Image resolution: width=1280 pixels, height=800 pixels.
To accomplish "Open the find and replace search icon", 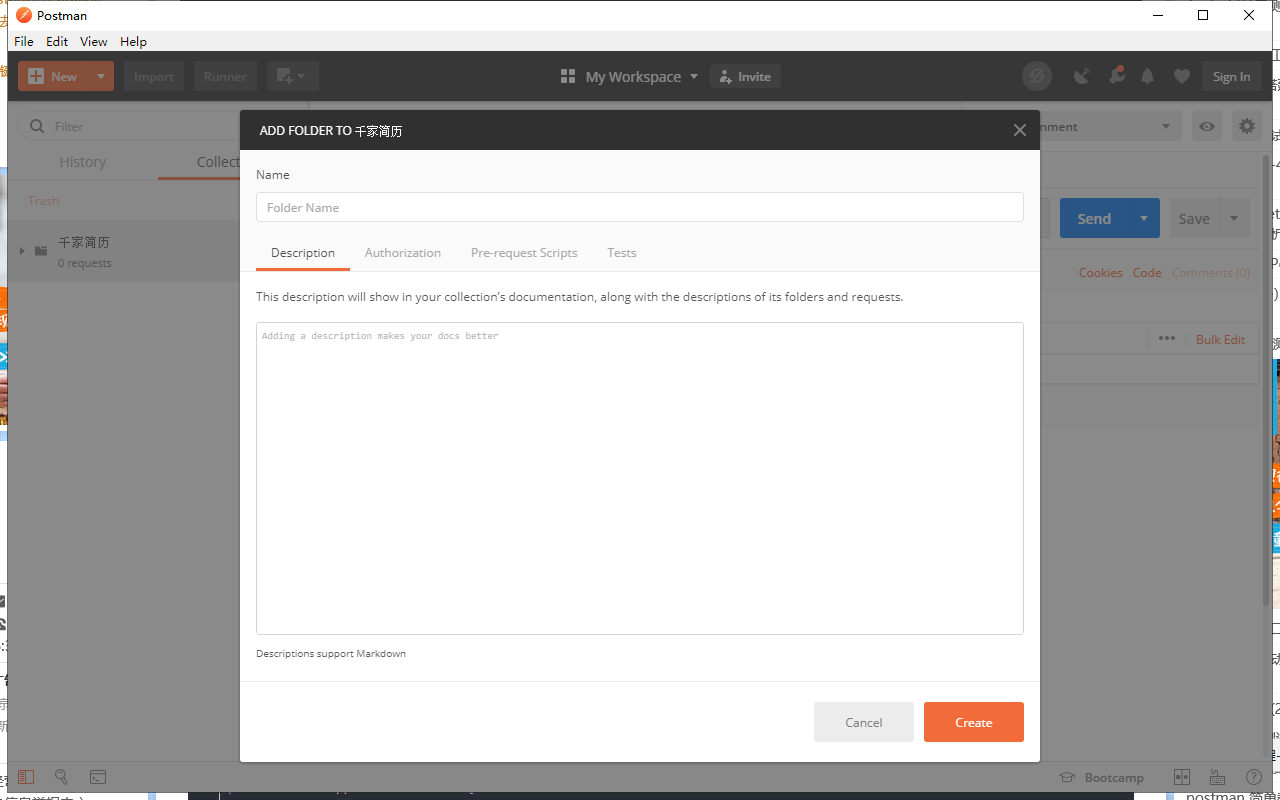I will pos(62,777).
